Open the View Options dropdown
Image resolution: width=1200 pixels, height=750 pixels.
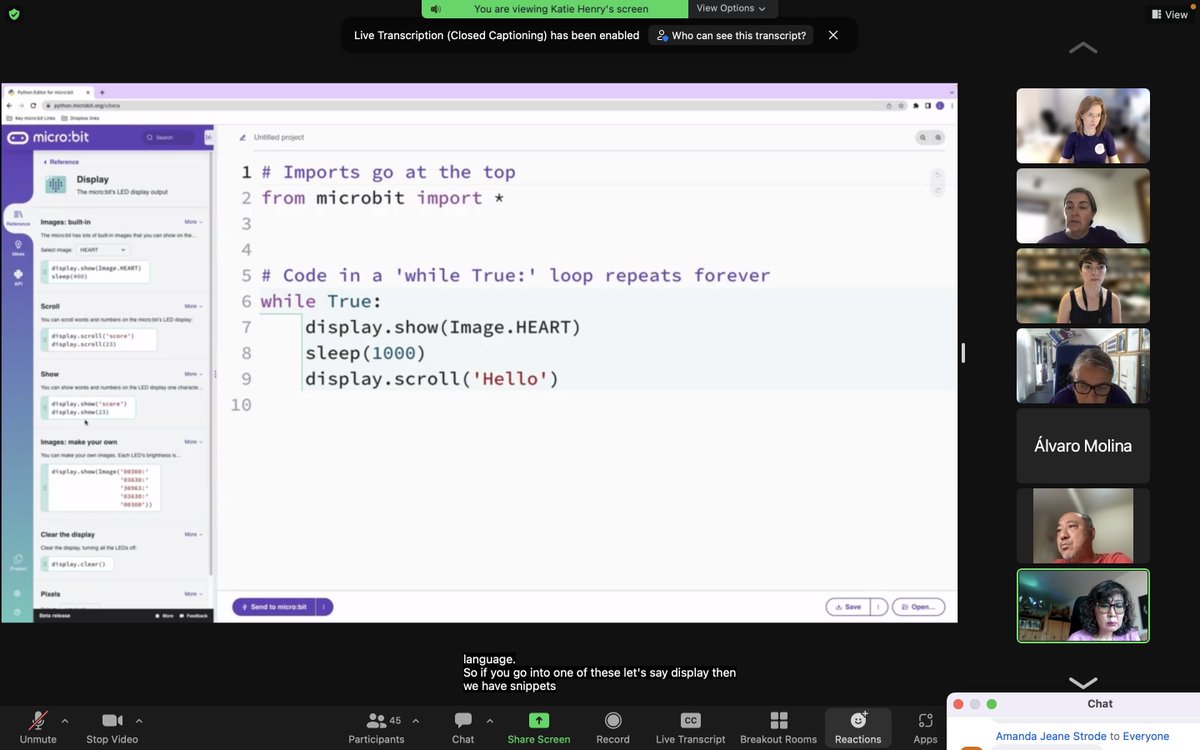[731, 8]
